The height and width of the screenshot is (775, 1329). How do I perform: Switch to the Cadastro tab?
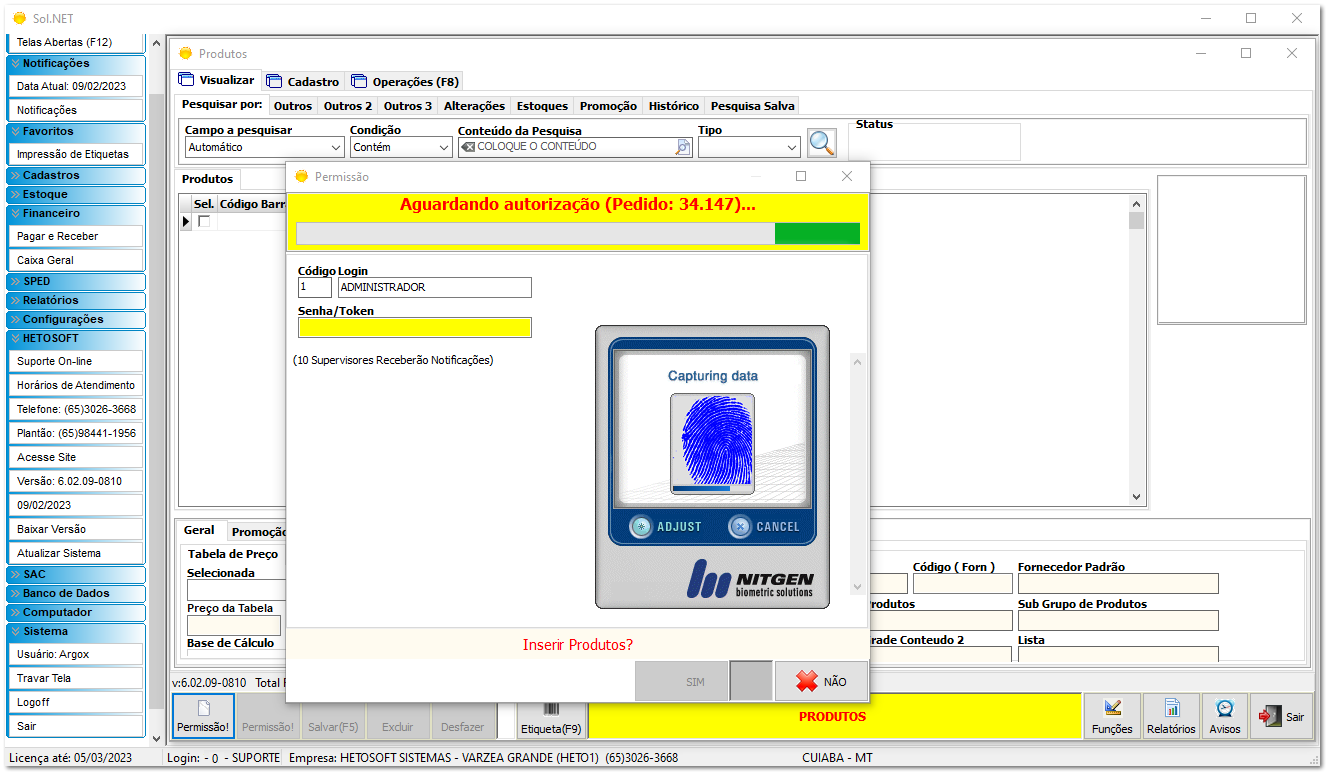(x=303, y=81)
